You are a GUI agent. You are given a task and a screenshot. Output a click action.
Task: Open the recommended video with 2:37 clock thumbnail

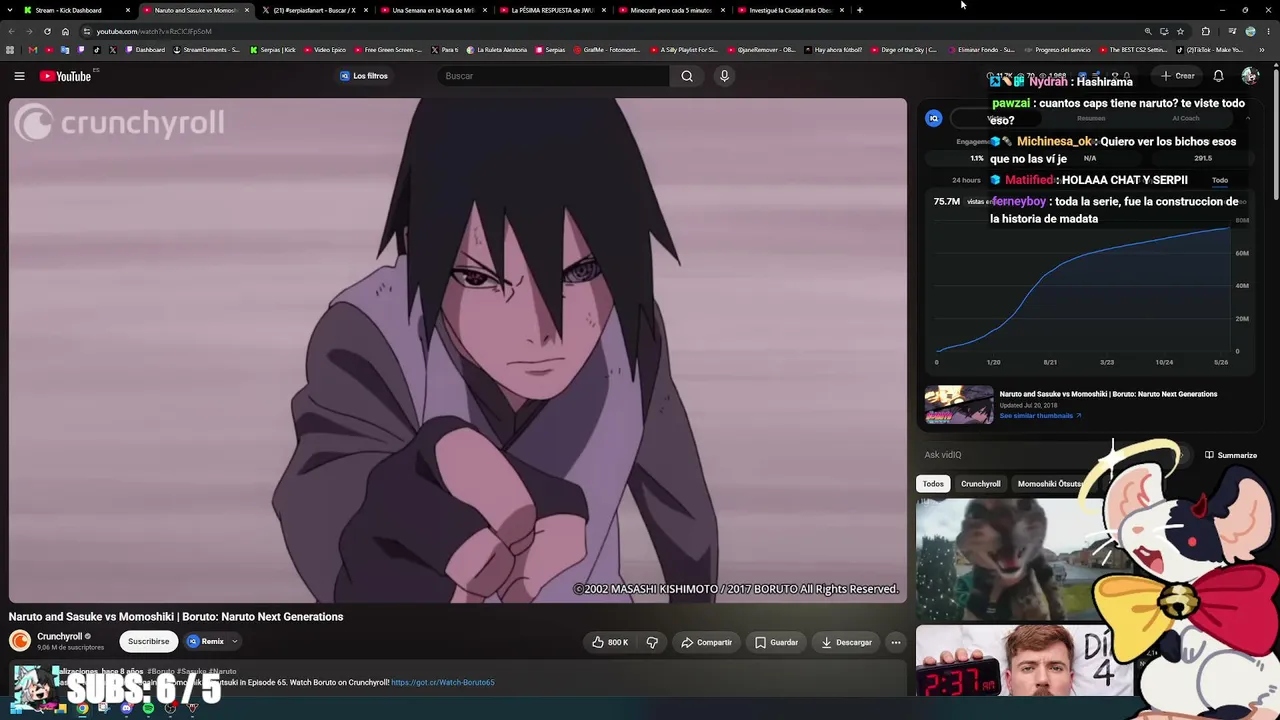pyautogui.click(x=1025, y=660)
